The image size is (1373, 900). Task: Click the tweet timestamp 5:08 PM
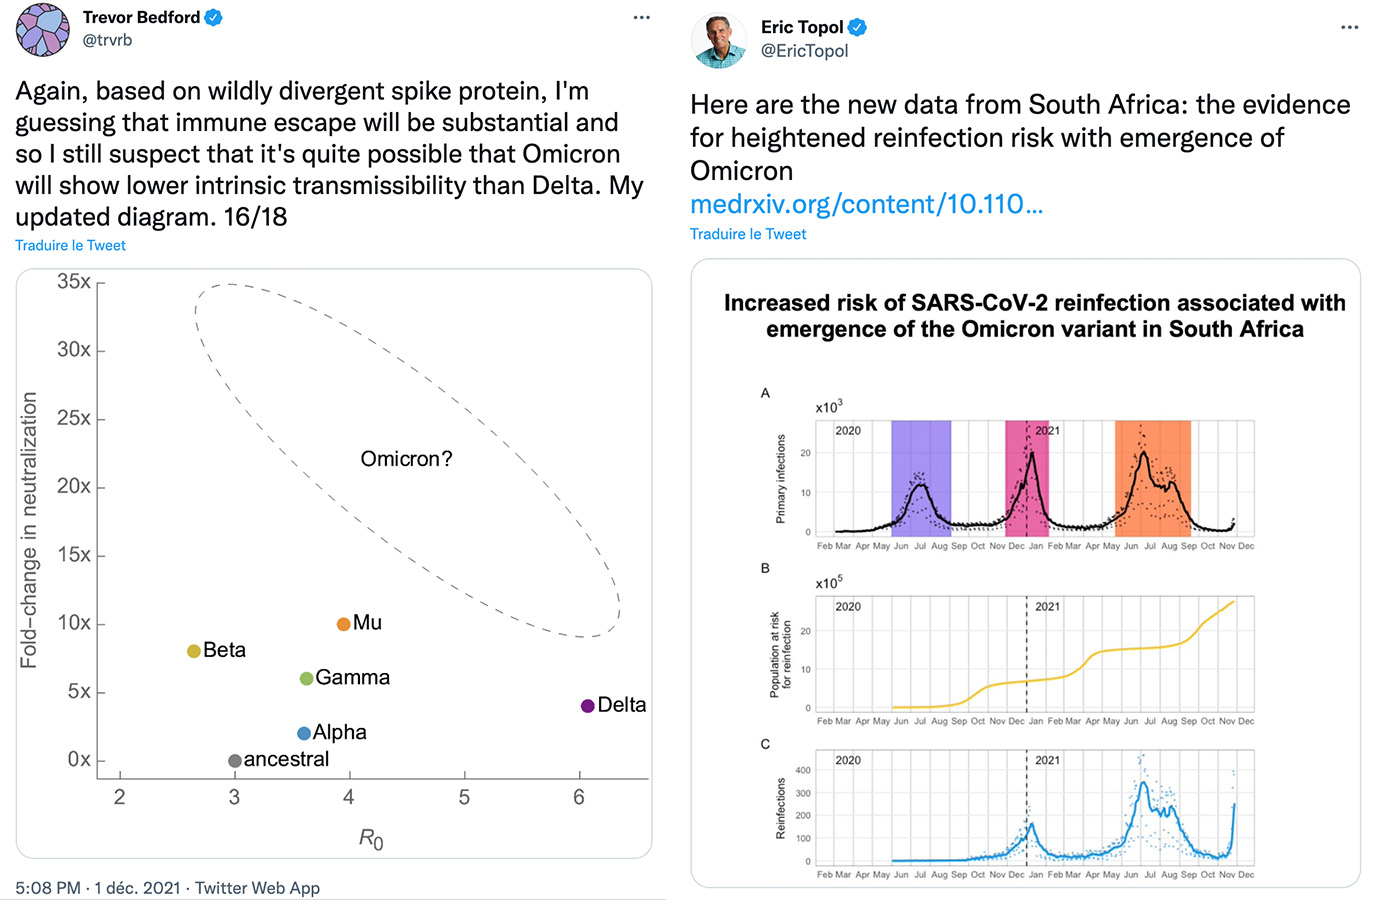[48, 888]
